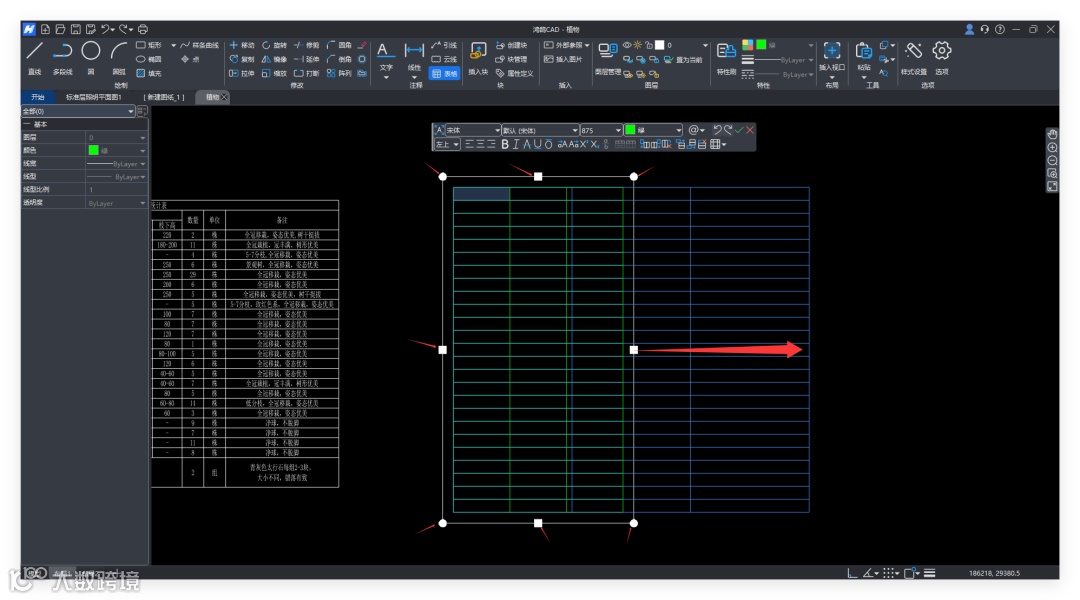
Task: Open the 全部(0) selection dropdown
Action: point(78,111)
